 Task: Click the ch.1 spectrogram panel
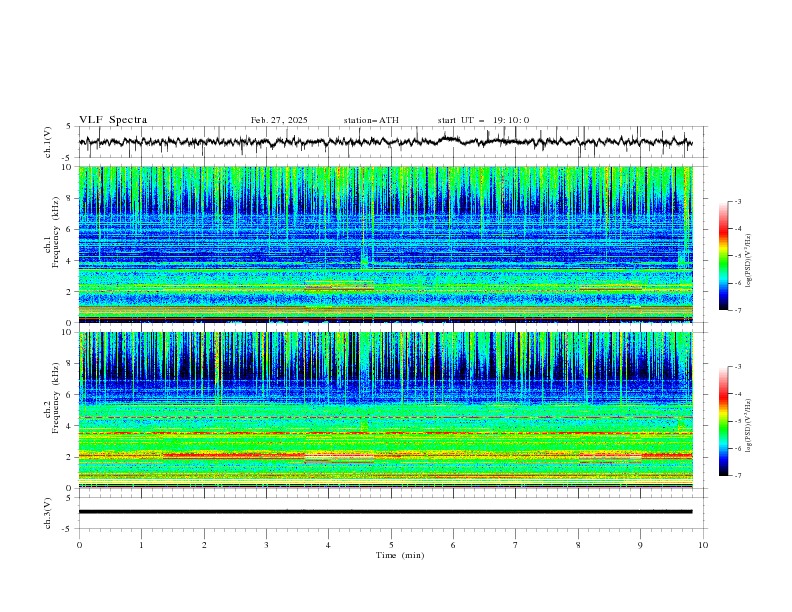click(385, 244)
